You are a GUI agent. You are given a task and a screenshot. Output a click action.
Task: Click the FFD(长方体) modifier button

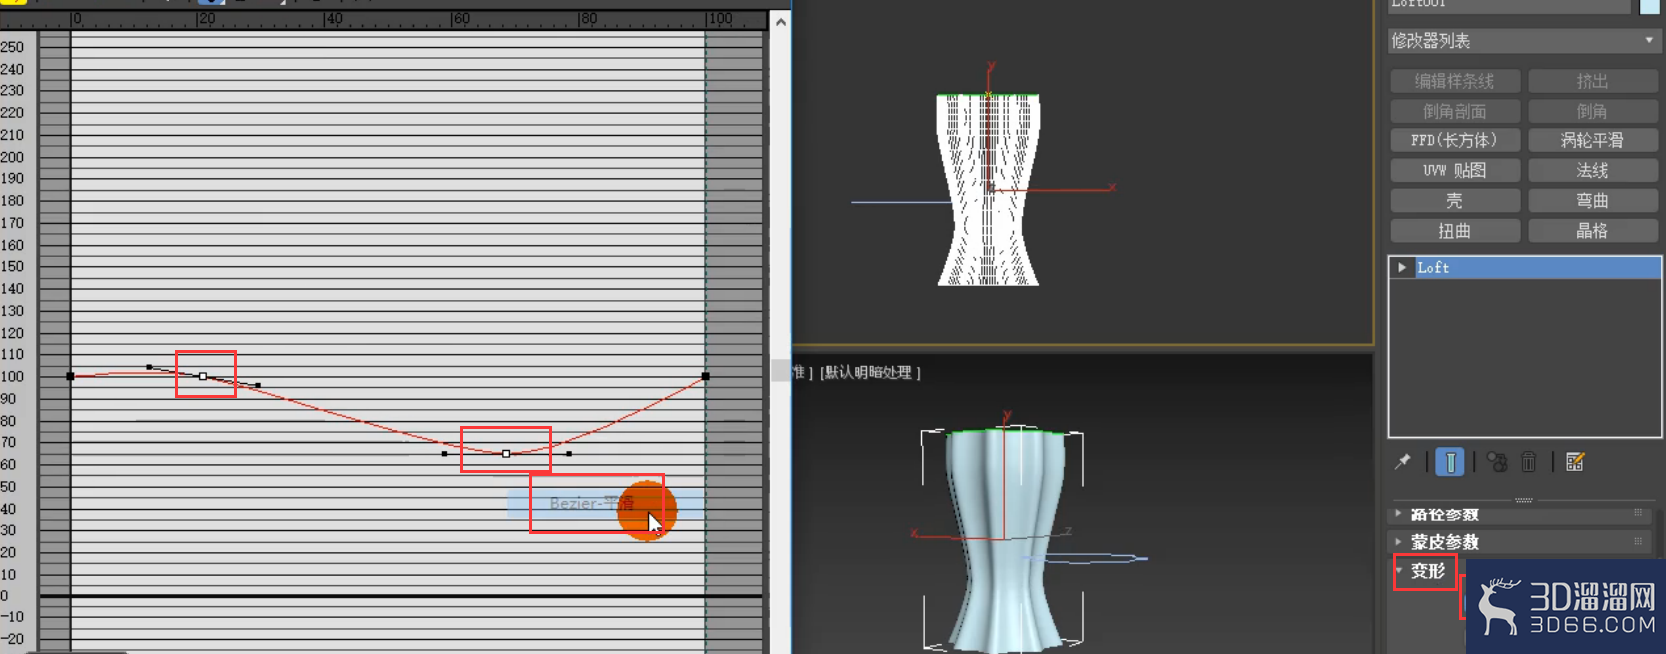point(1455,140)
